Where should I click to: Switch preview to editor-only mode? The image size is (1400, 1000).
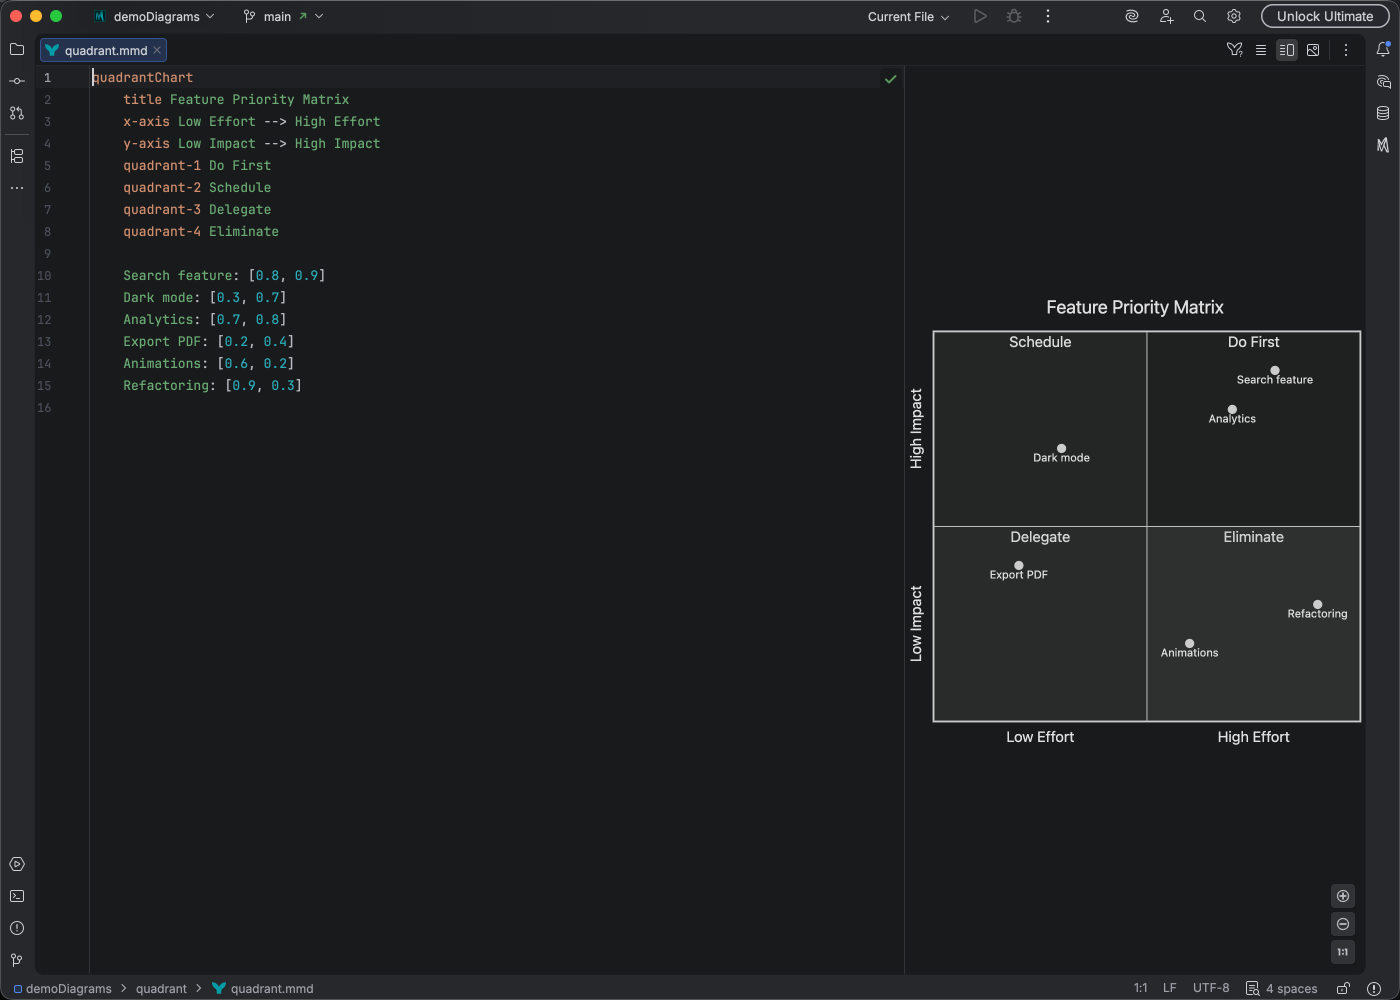(x=1261, y=49)
